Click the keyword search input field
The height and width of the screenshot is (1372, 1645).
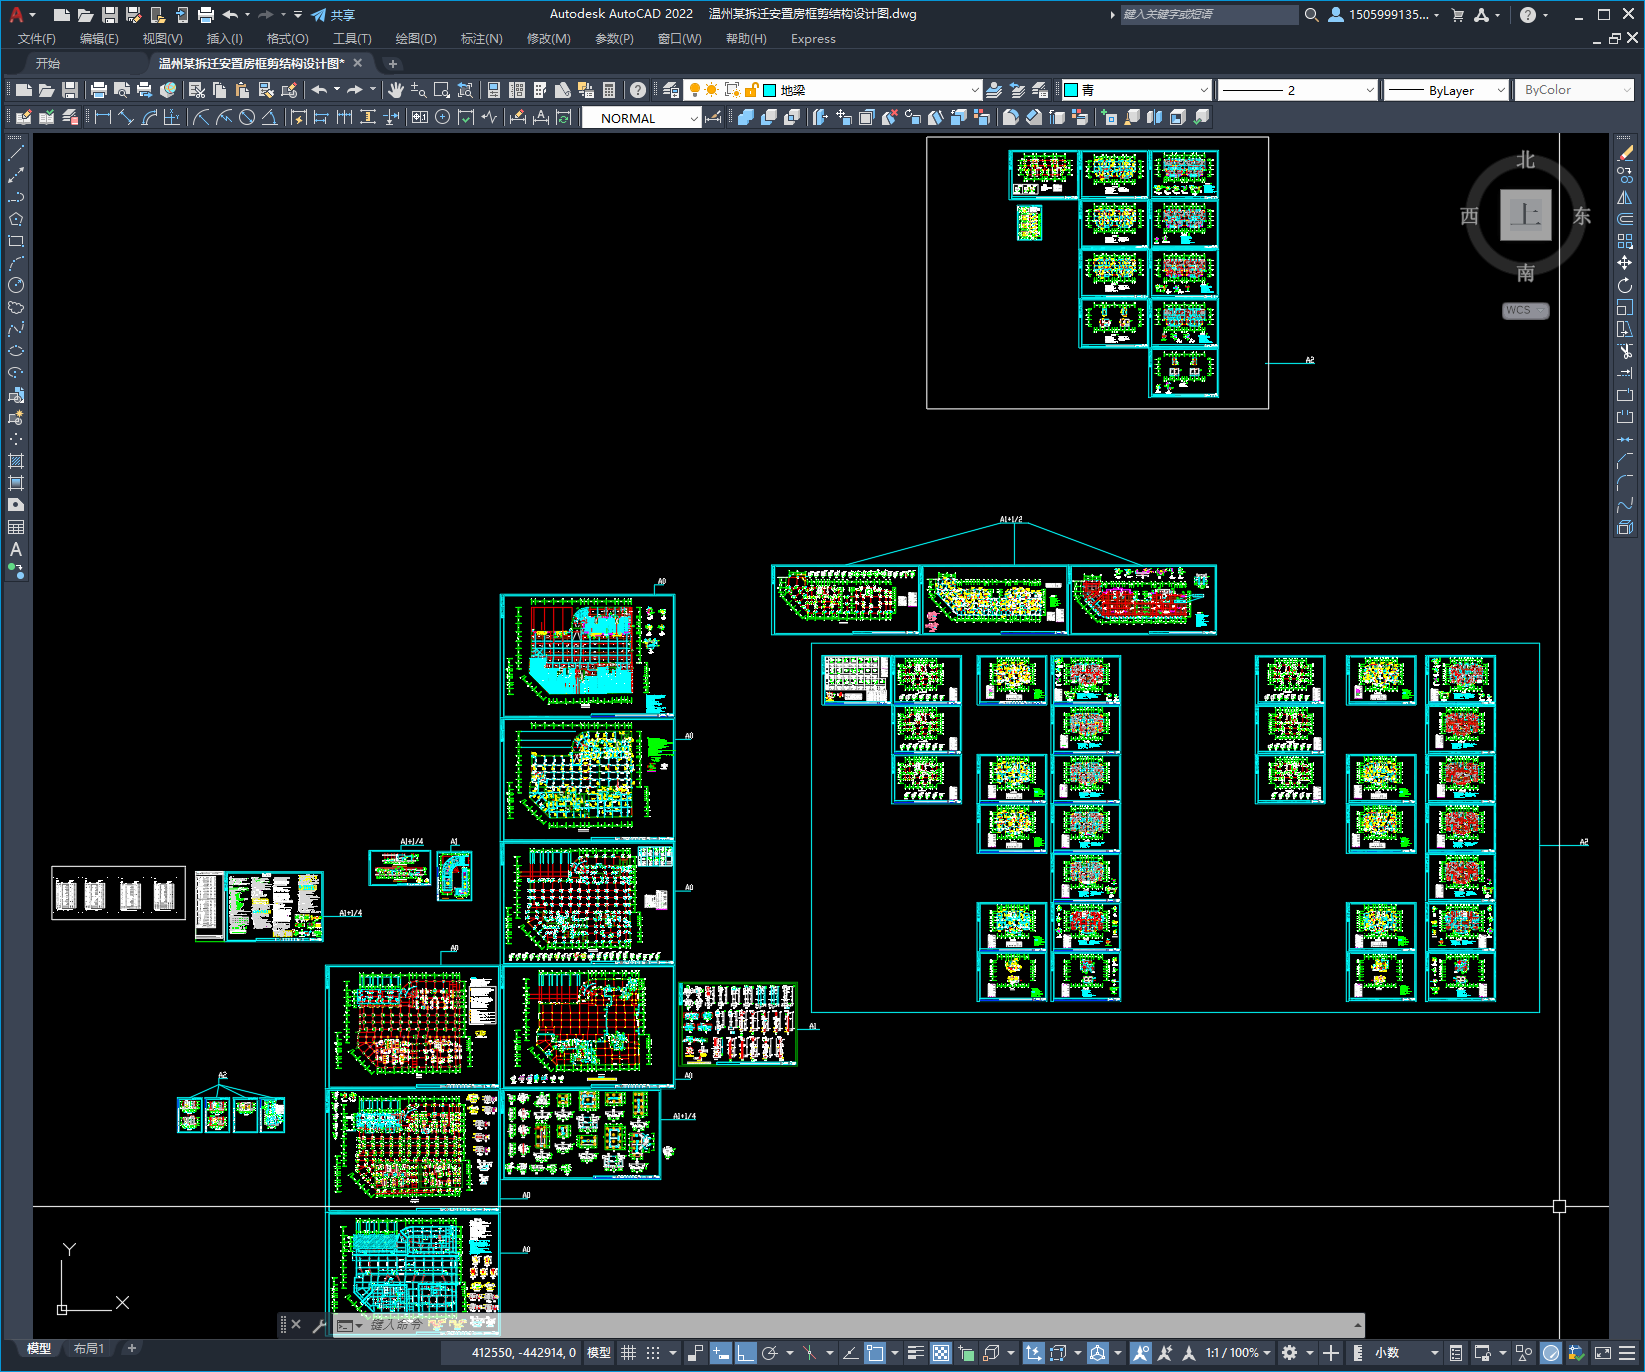(1208, 15)
